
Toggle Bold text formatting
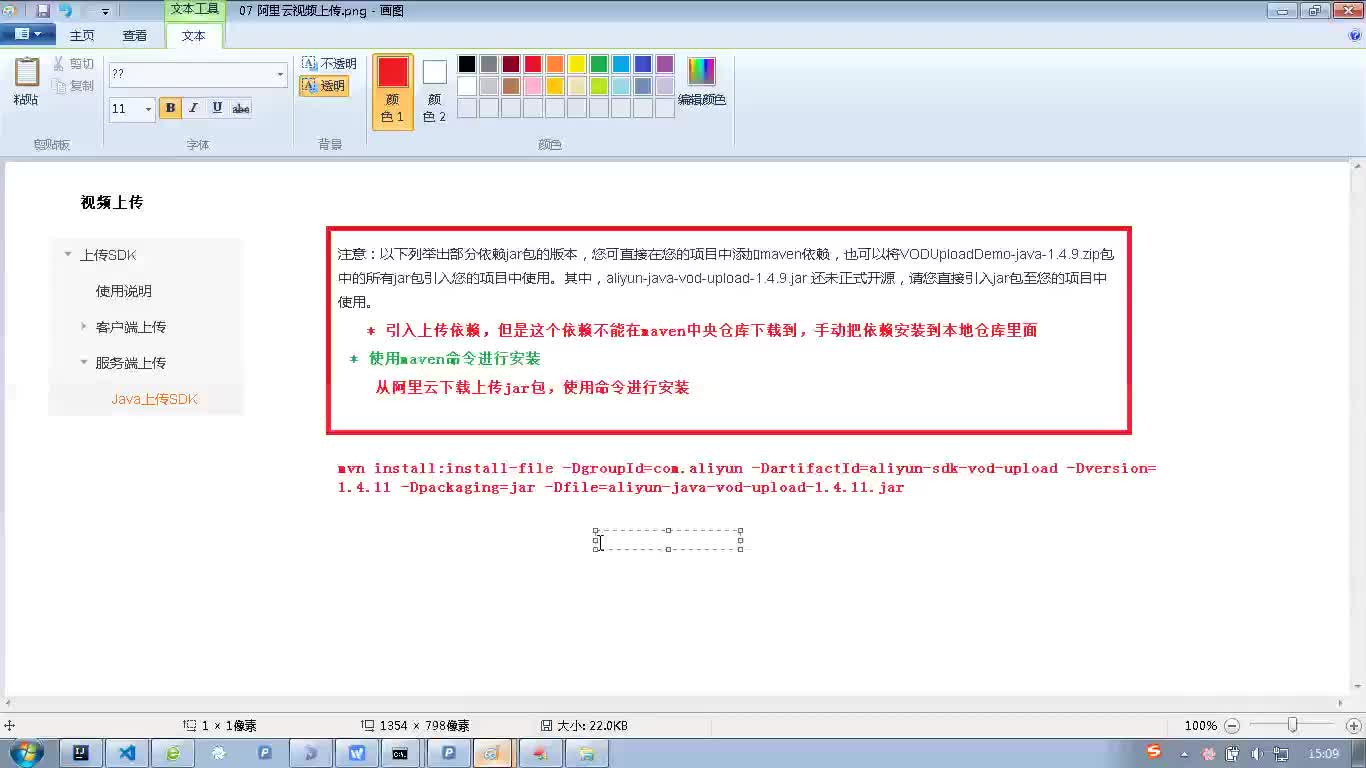[x=170, y=108]
